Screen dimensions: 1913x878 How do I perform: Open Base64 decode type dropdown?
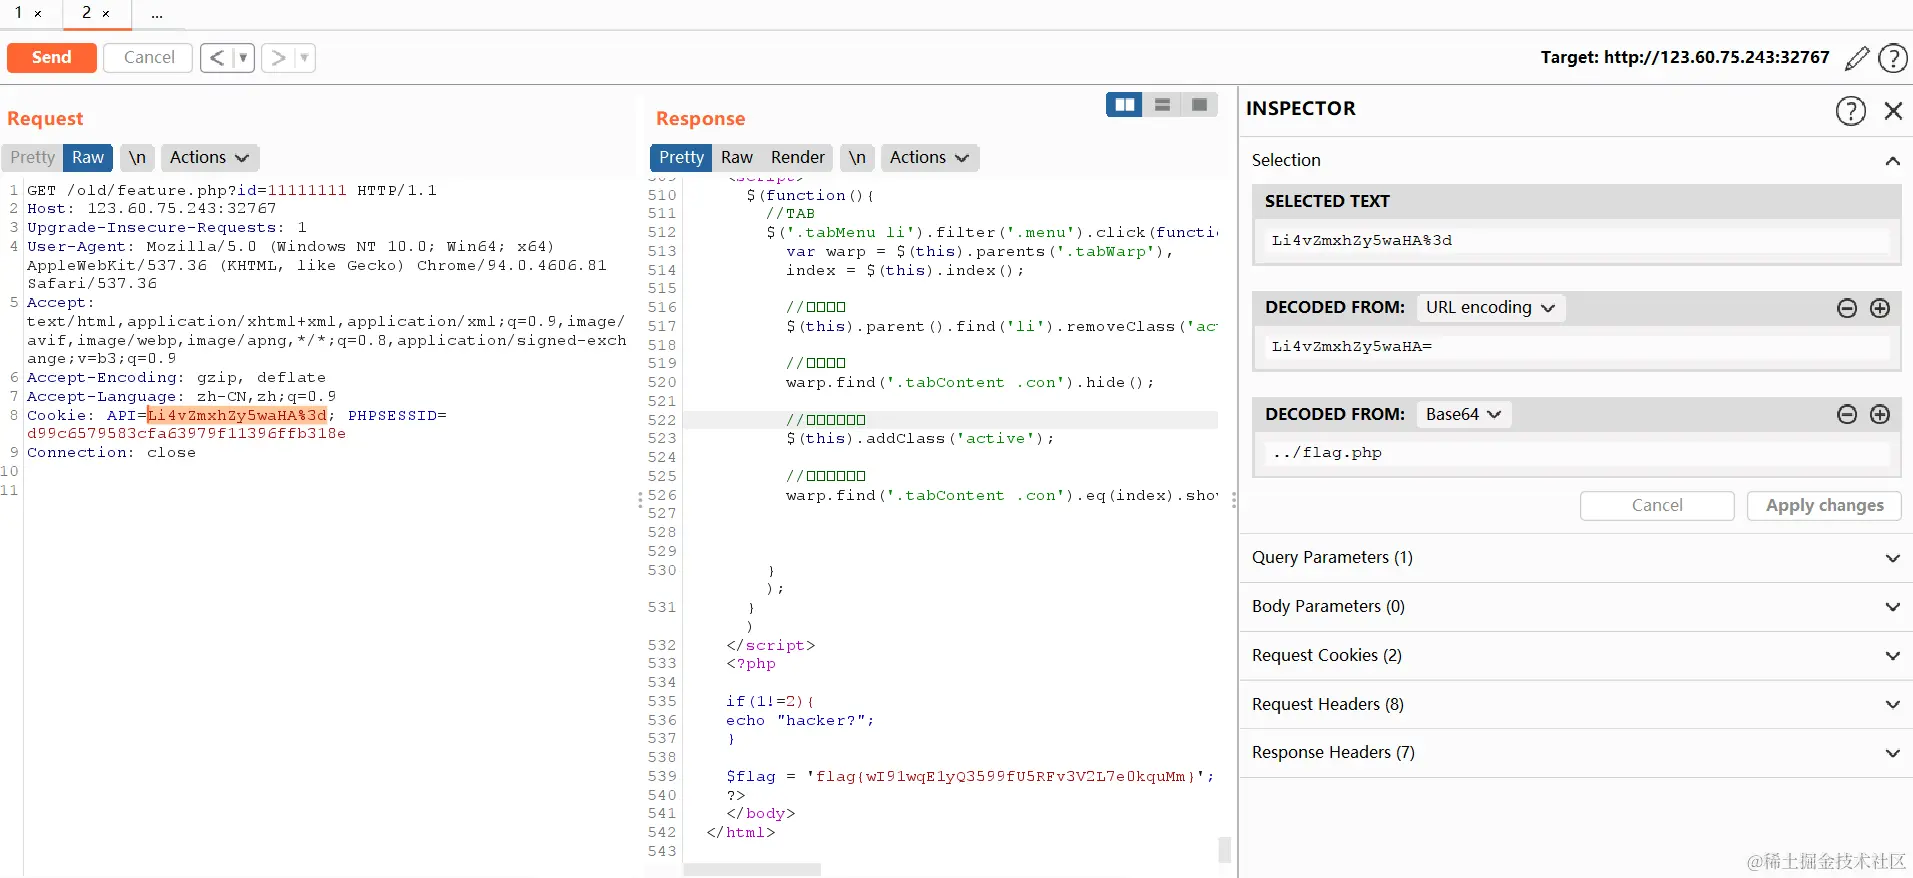(x=1463, y=414)
